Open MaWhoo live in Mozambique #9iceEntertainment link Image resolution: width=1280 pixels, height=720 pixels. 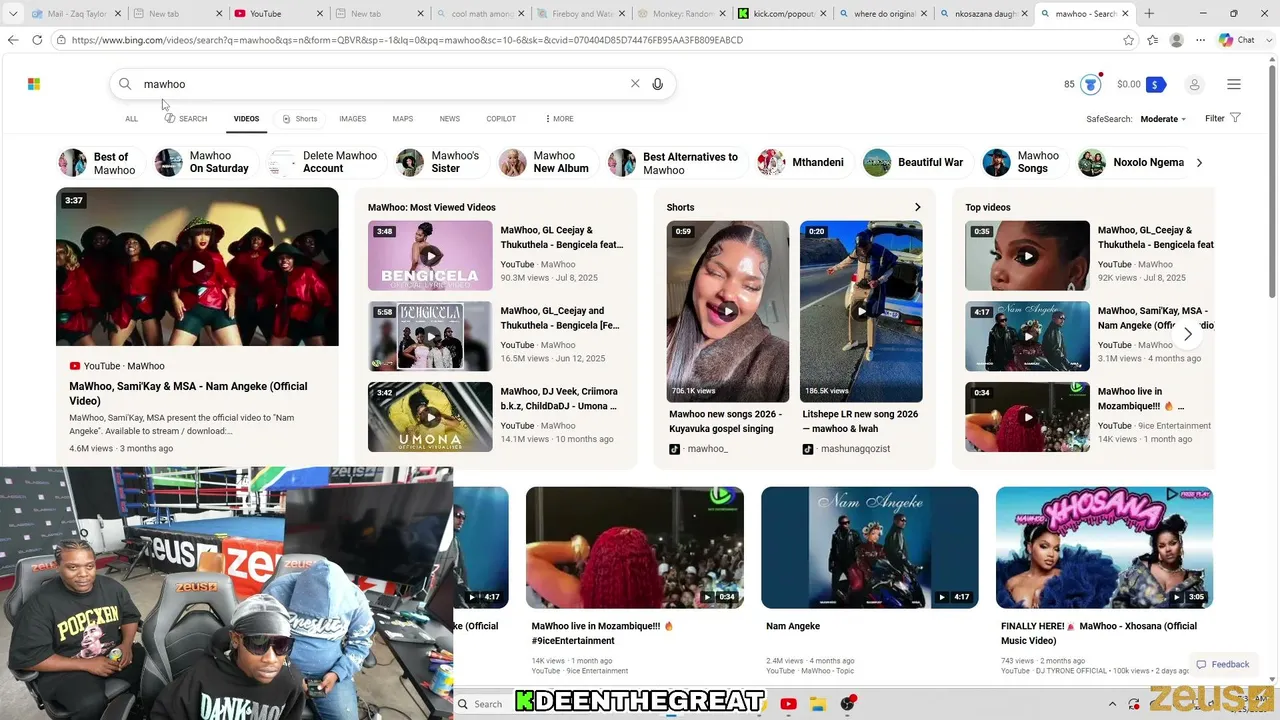[x=602, y=633]
